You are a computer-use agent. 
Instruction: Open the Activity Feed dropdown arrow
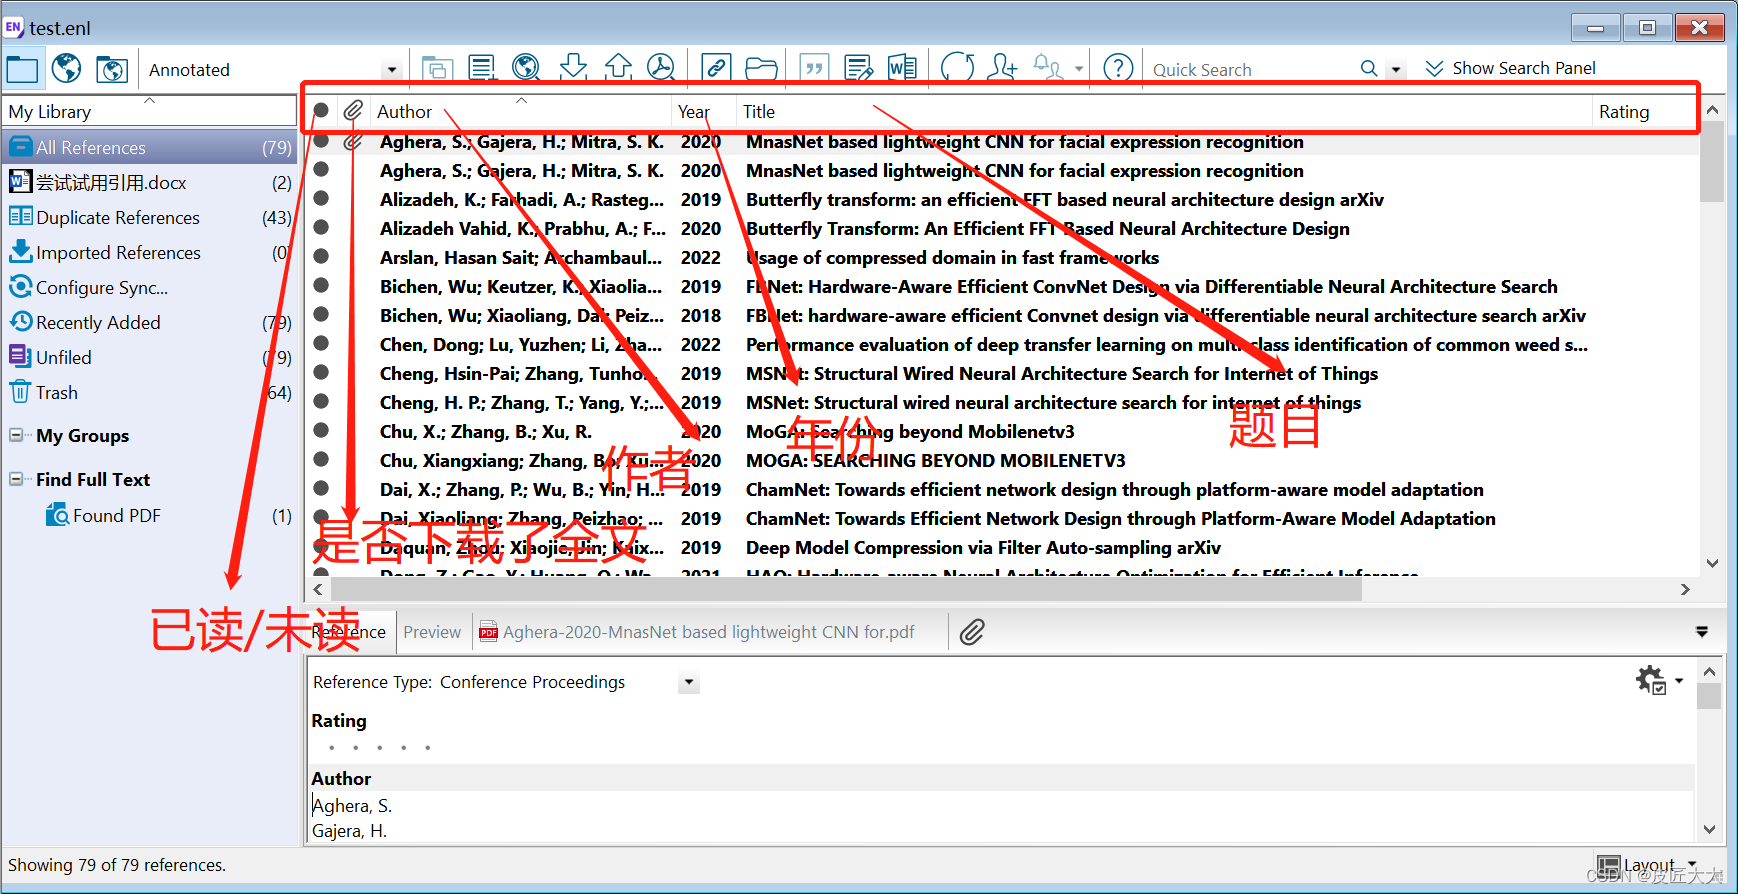[x=1079, y=69]
